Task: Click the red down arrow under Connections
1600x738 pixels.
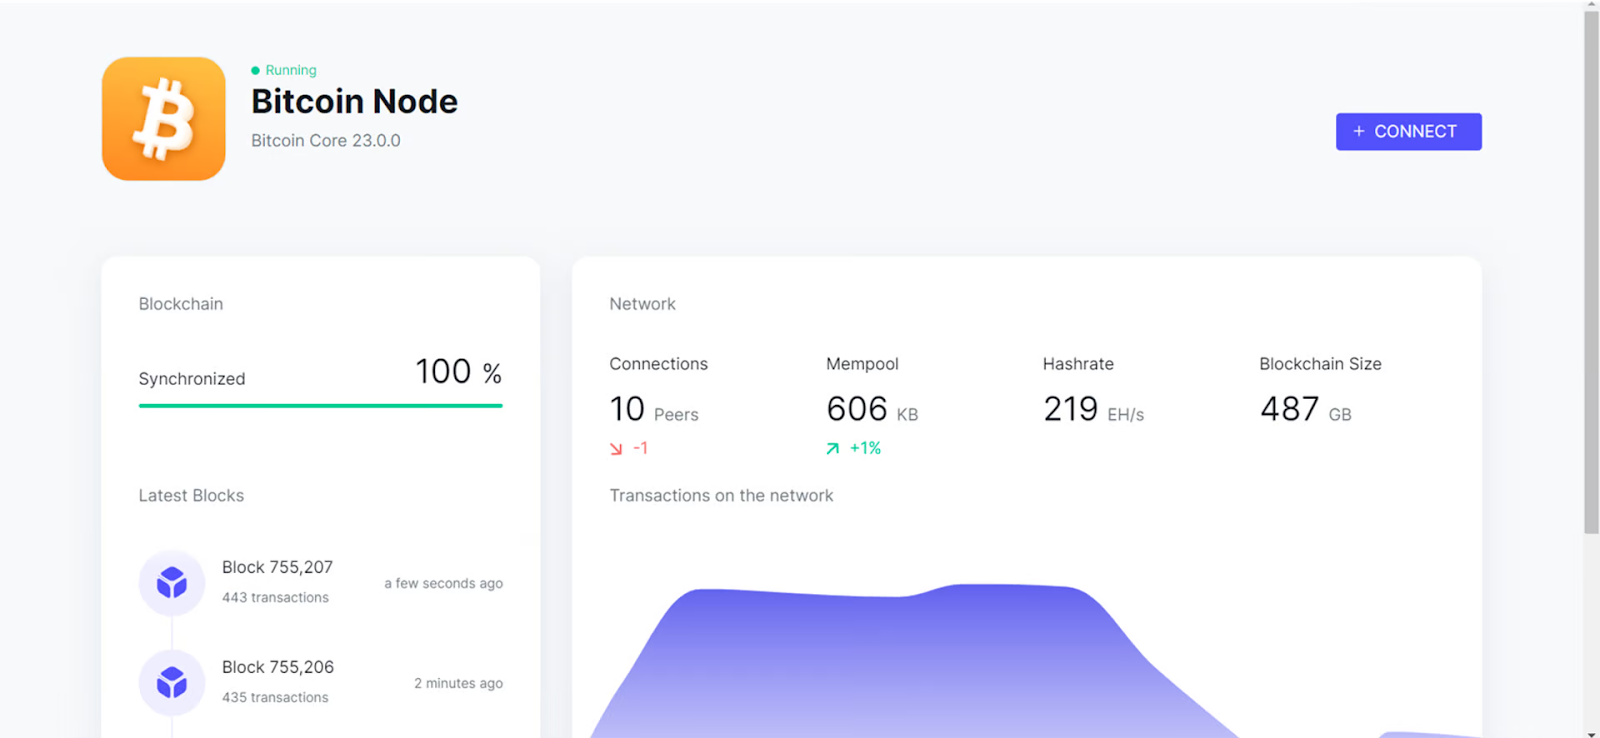Action: [616, 449]
